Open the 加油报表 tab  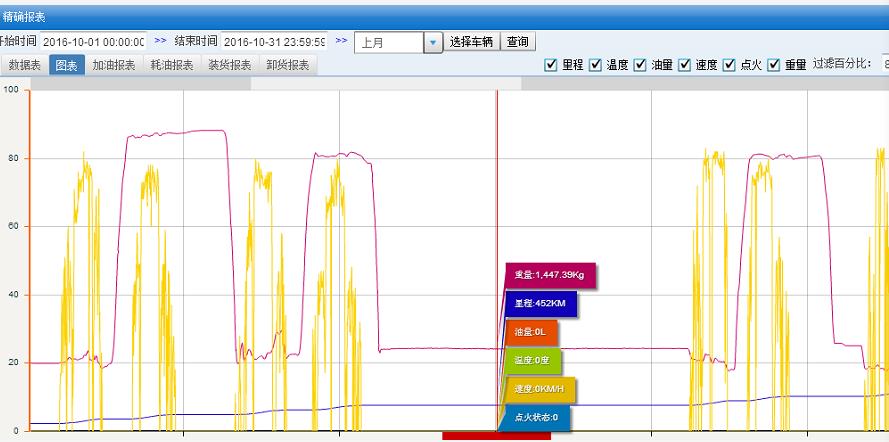pyautogui.click(x=114, y=65)
